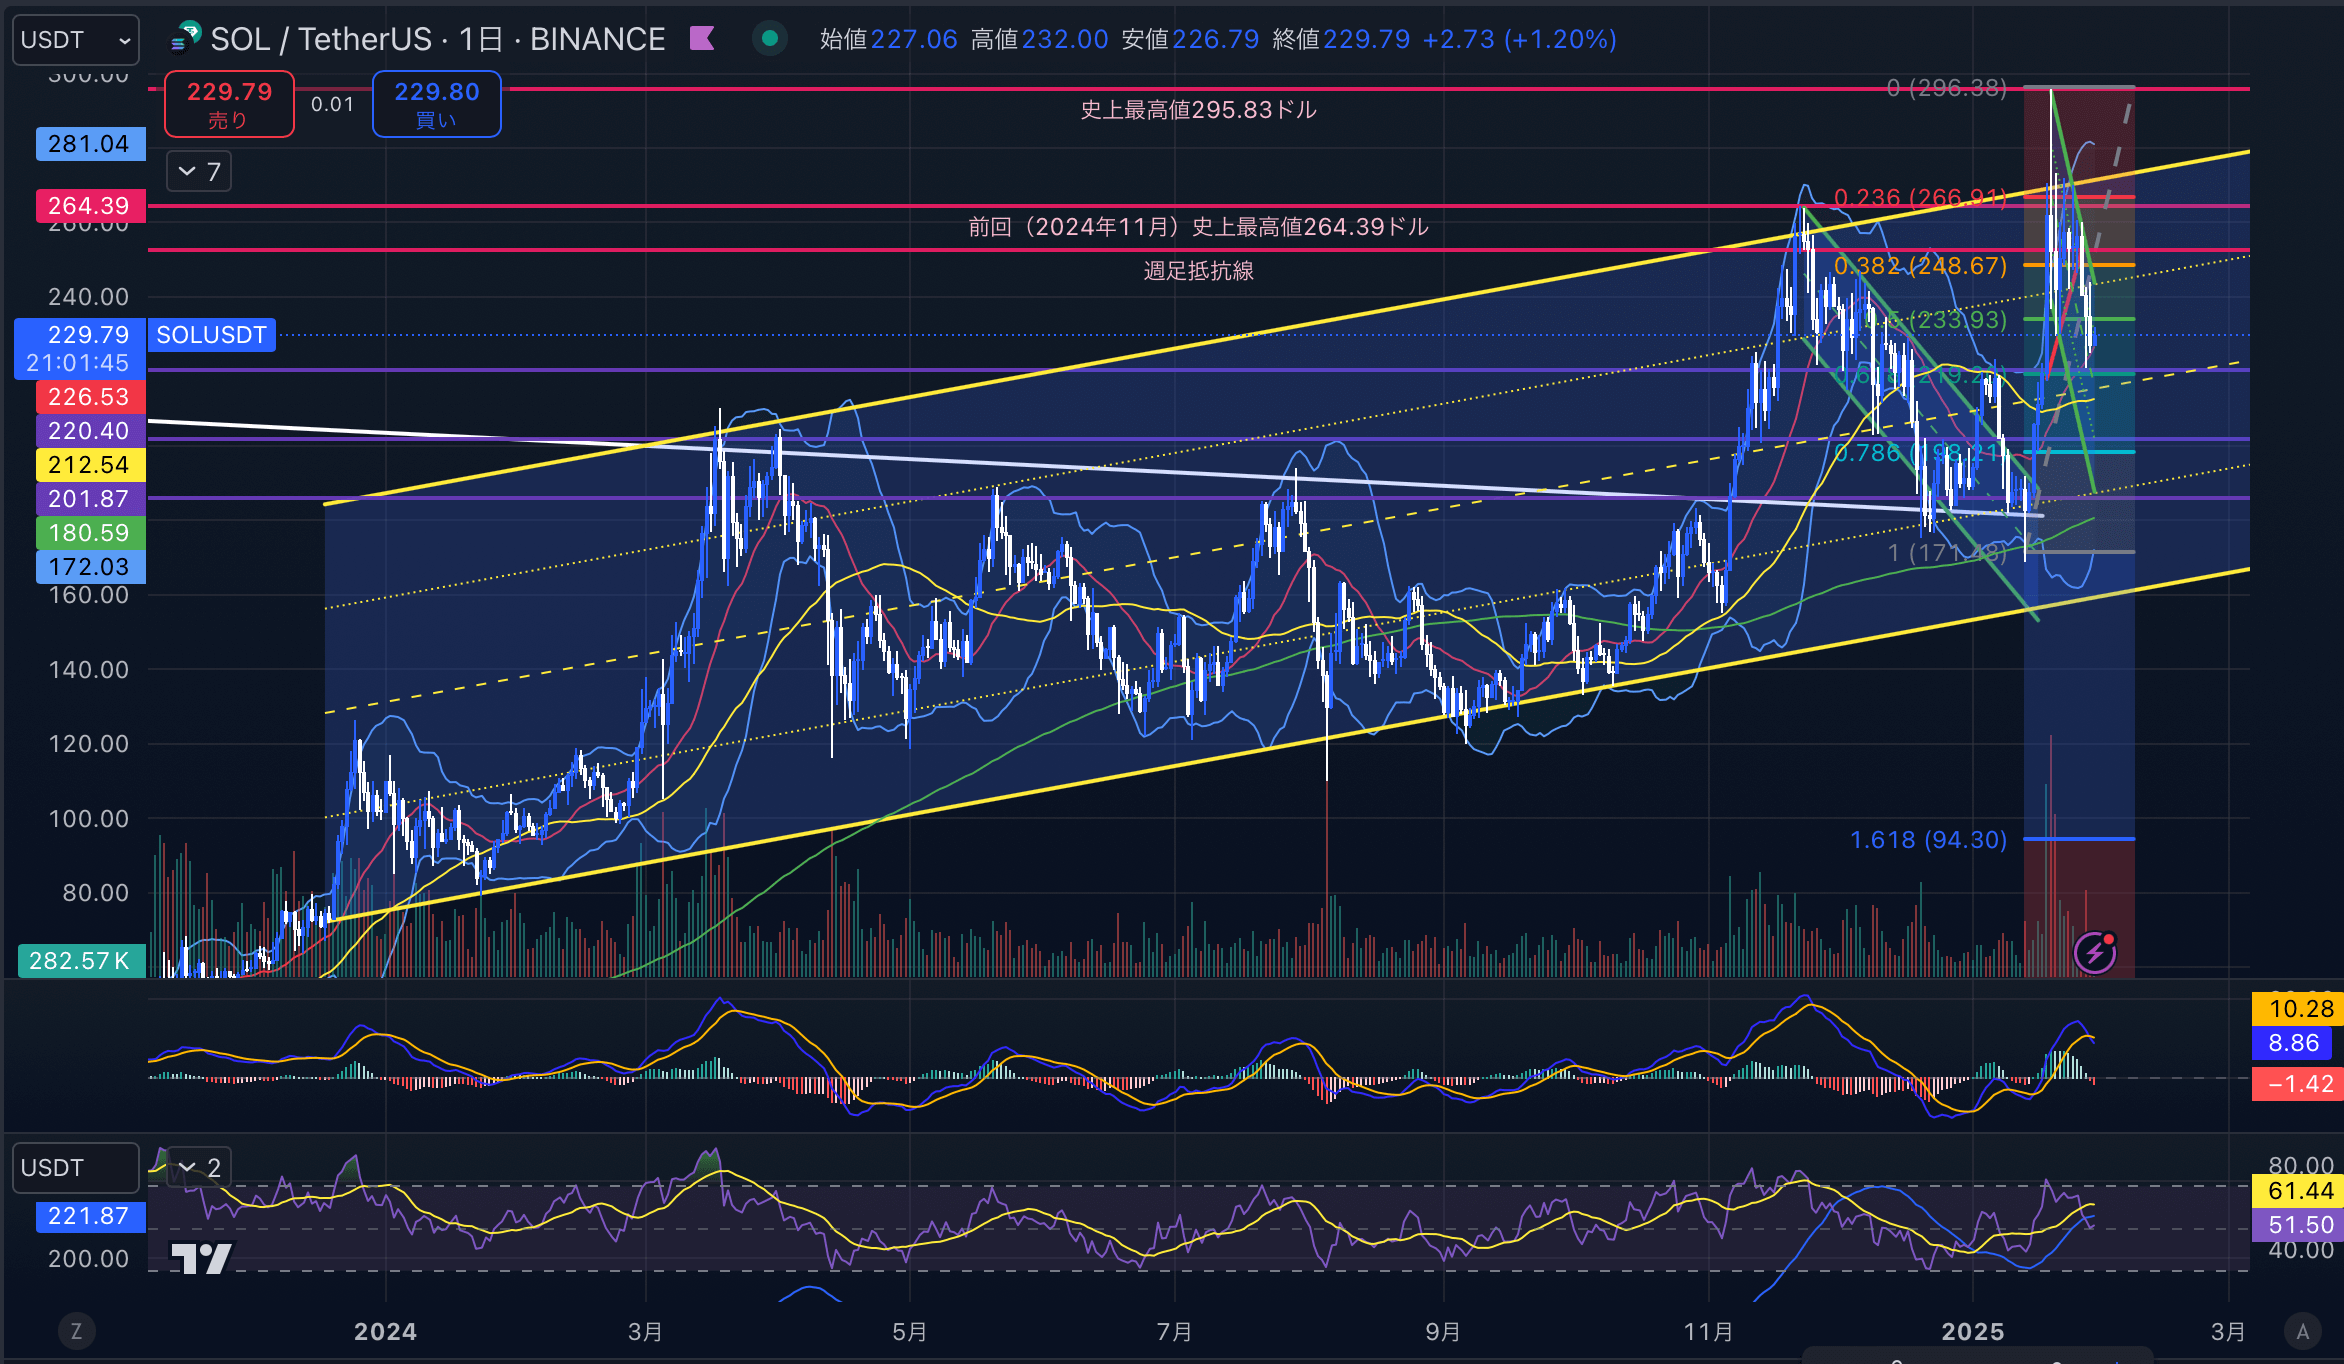Click the 172.03 blue price label

tap(90, 567)
